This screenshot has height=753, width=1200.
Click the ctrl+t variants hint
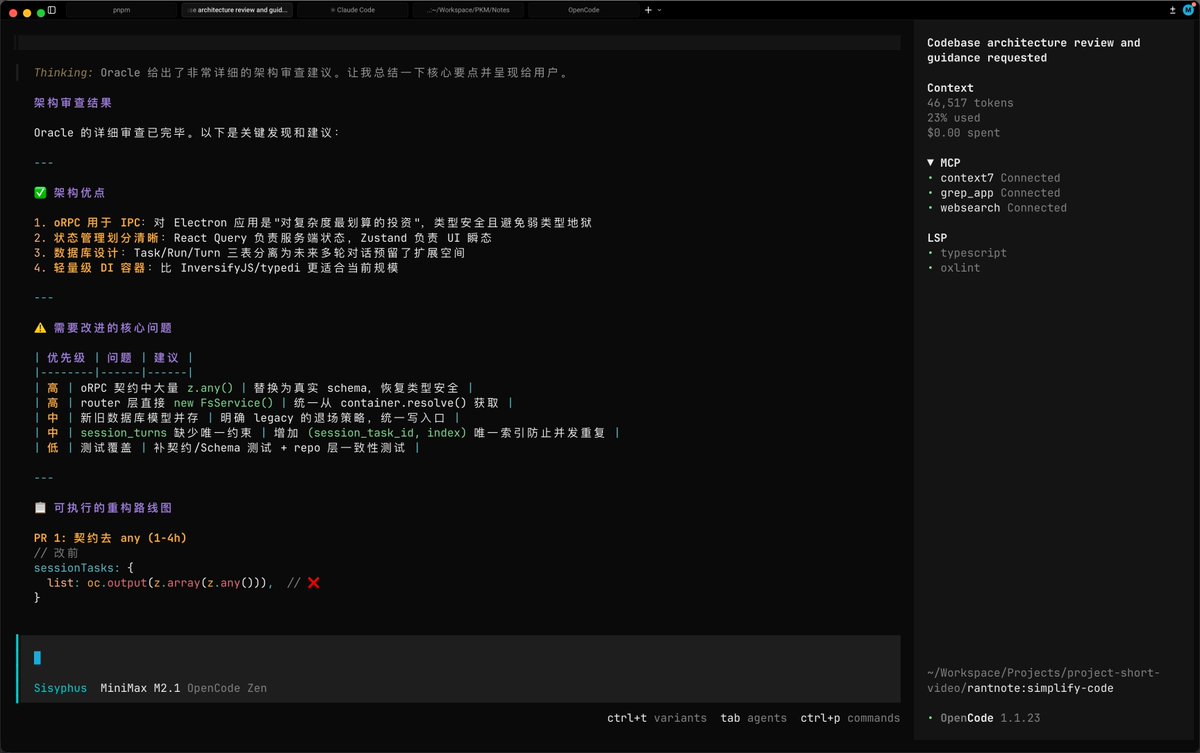tap(656, 718)
